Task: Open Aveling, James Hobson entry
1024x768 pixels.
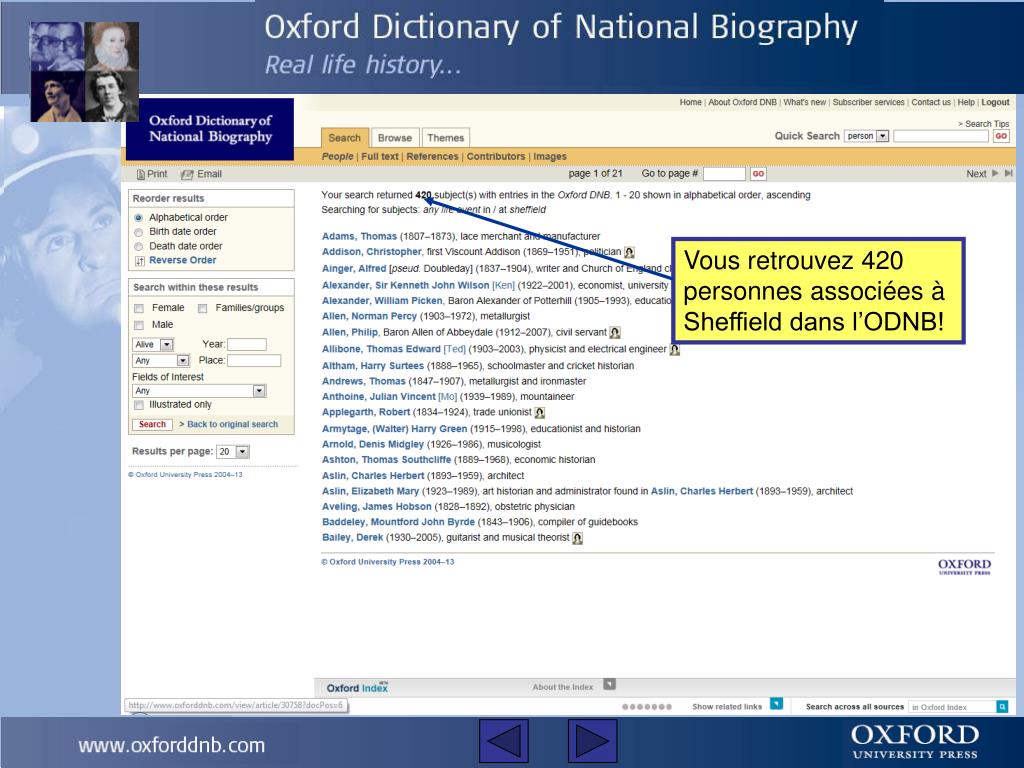Action: tap(377, 507)
